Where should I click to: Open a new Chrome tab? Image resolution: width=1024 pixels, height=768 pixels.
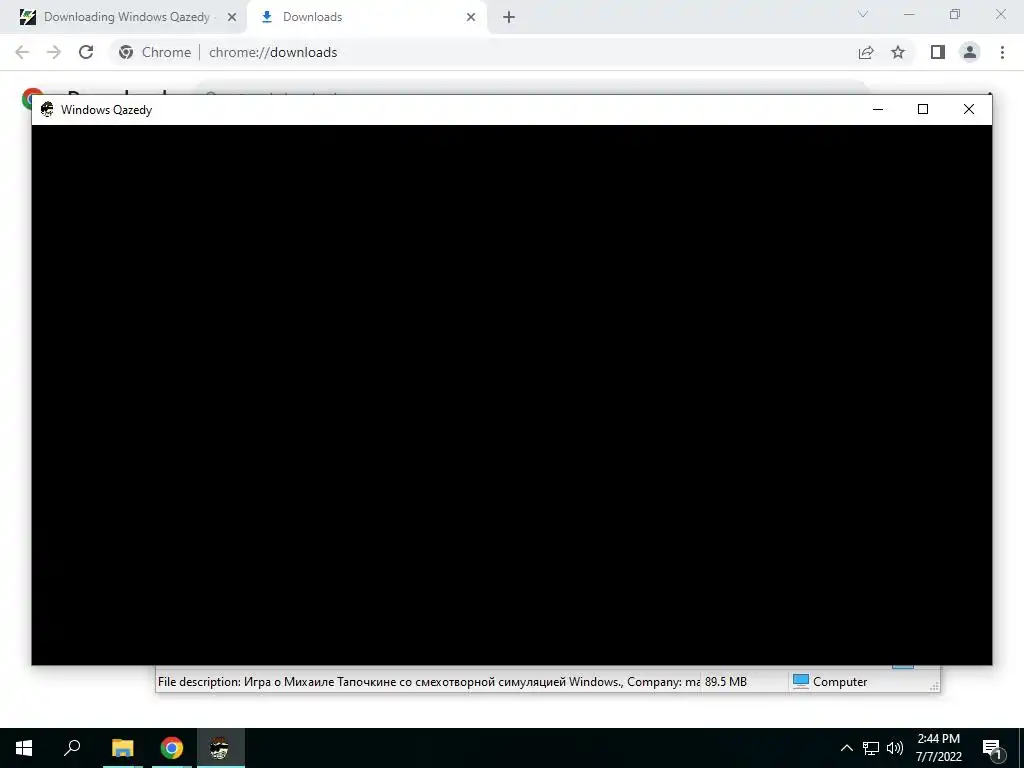pos(509,17)
